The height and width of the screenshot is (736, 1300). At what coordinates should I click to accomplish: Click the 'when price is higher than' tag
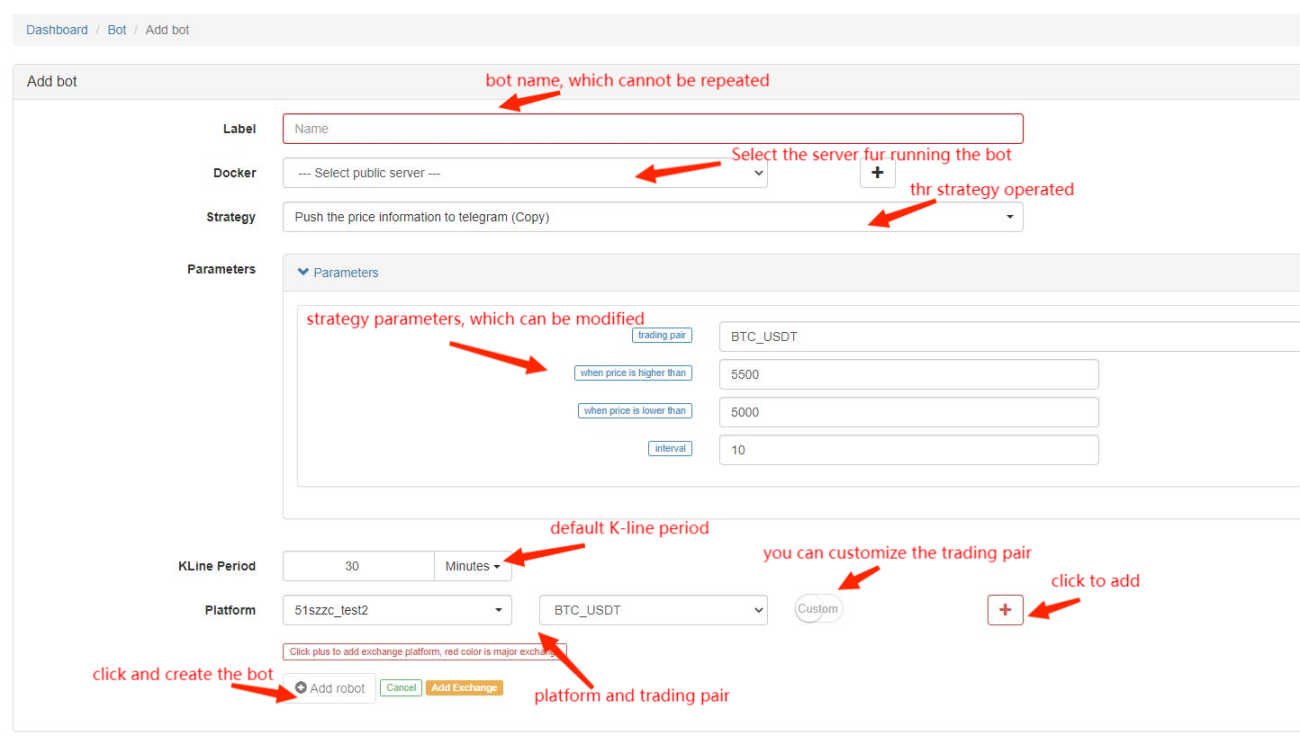pos(633,373)
